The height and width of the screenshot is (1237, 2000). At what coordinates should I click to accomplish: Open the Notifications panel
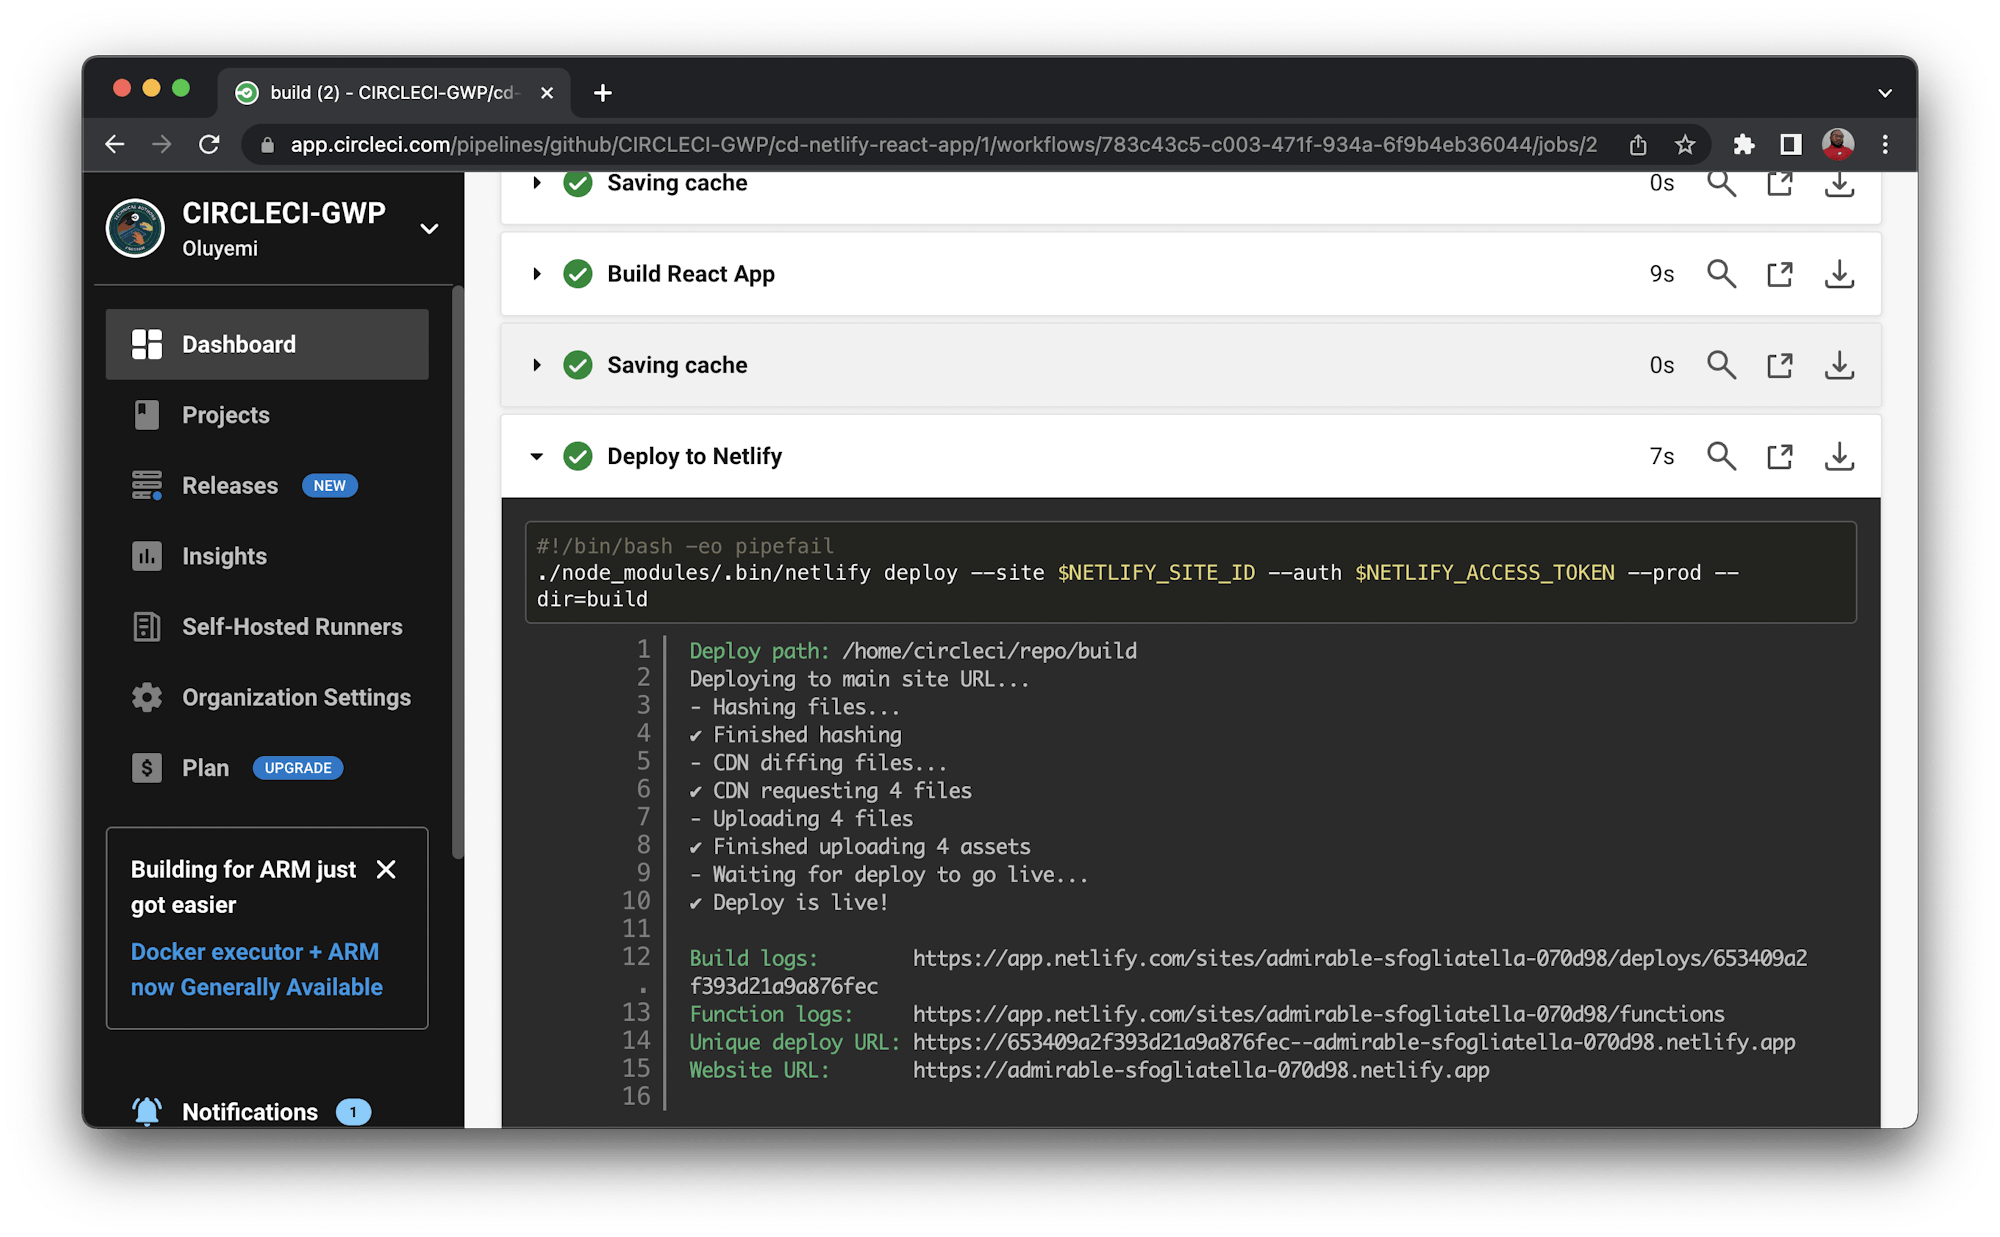pos(249,1111)
